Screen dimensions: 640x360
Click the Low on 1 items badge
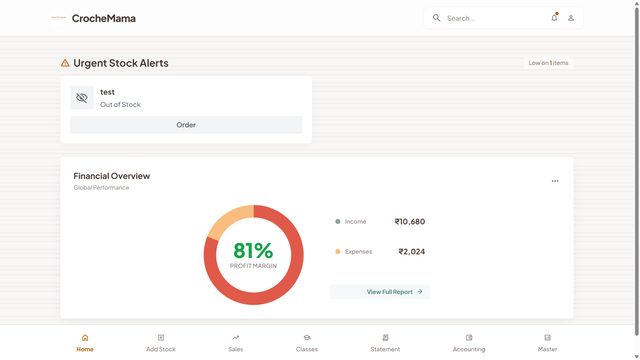pyautogui.click(x=549, y=63)
